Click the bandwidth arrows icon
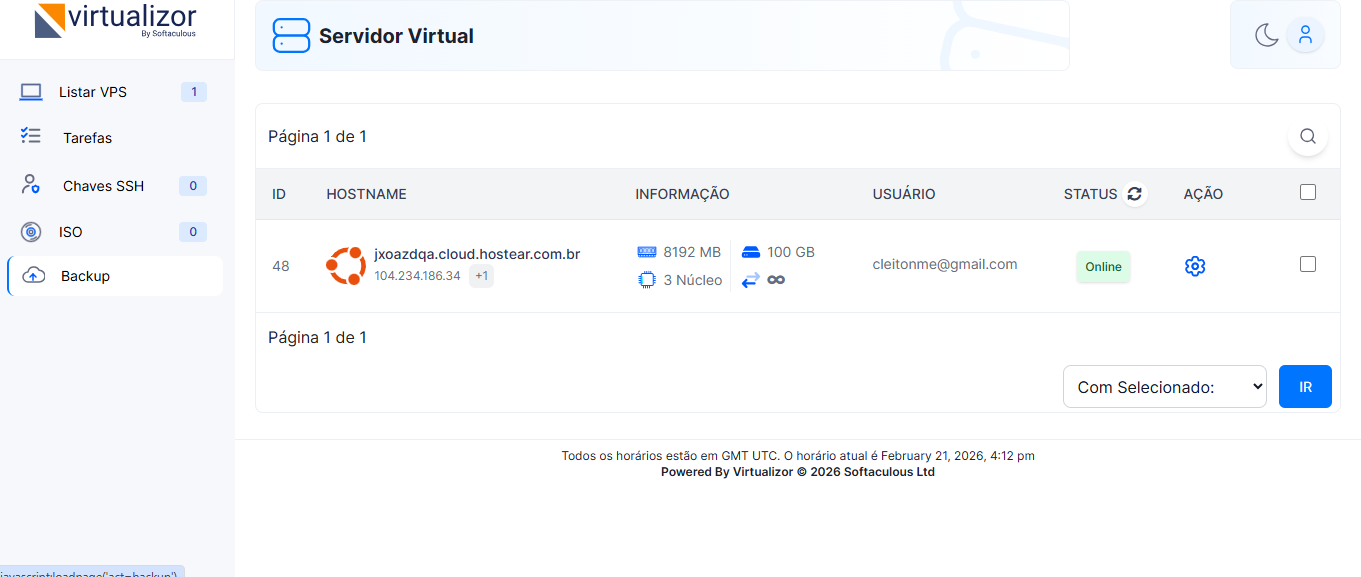 (750, 280)
